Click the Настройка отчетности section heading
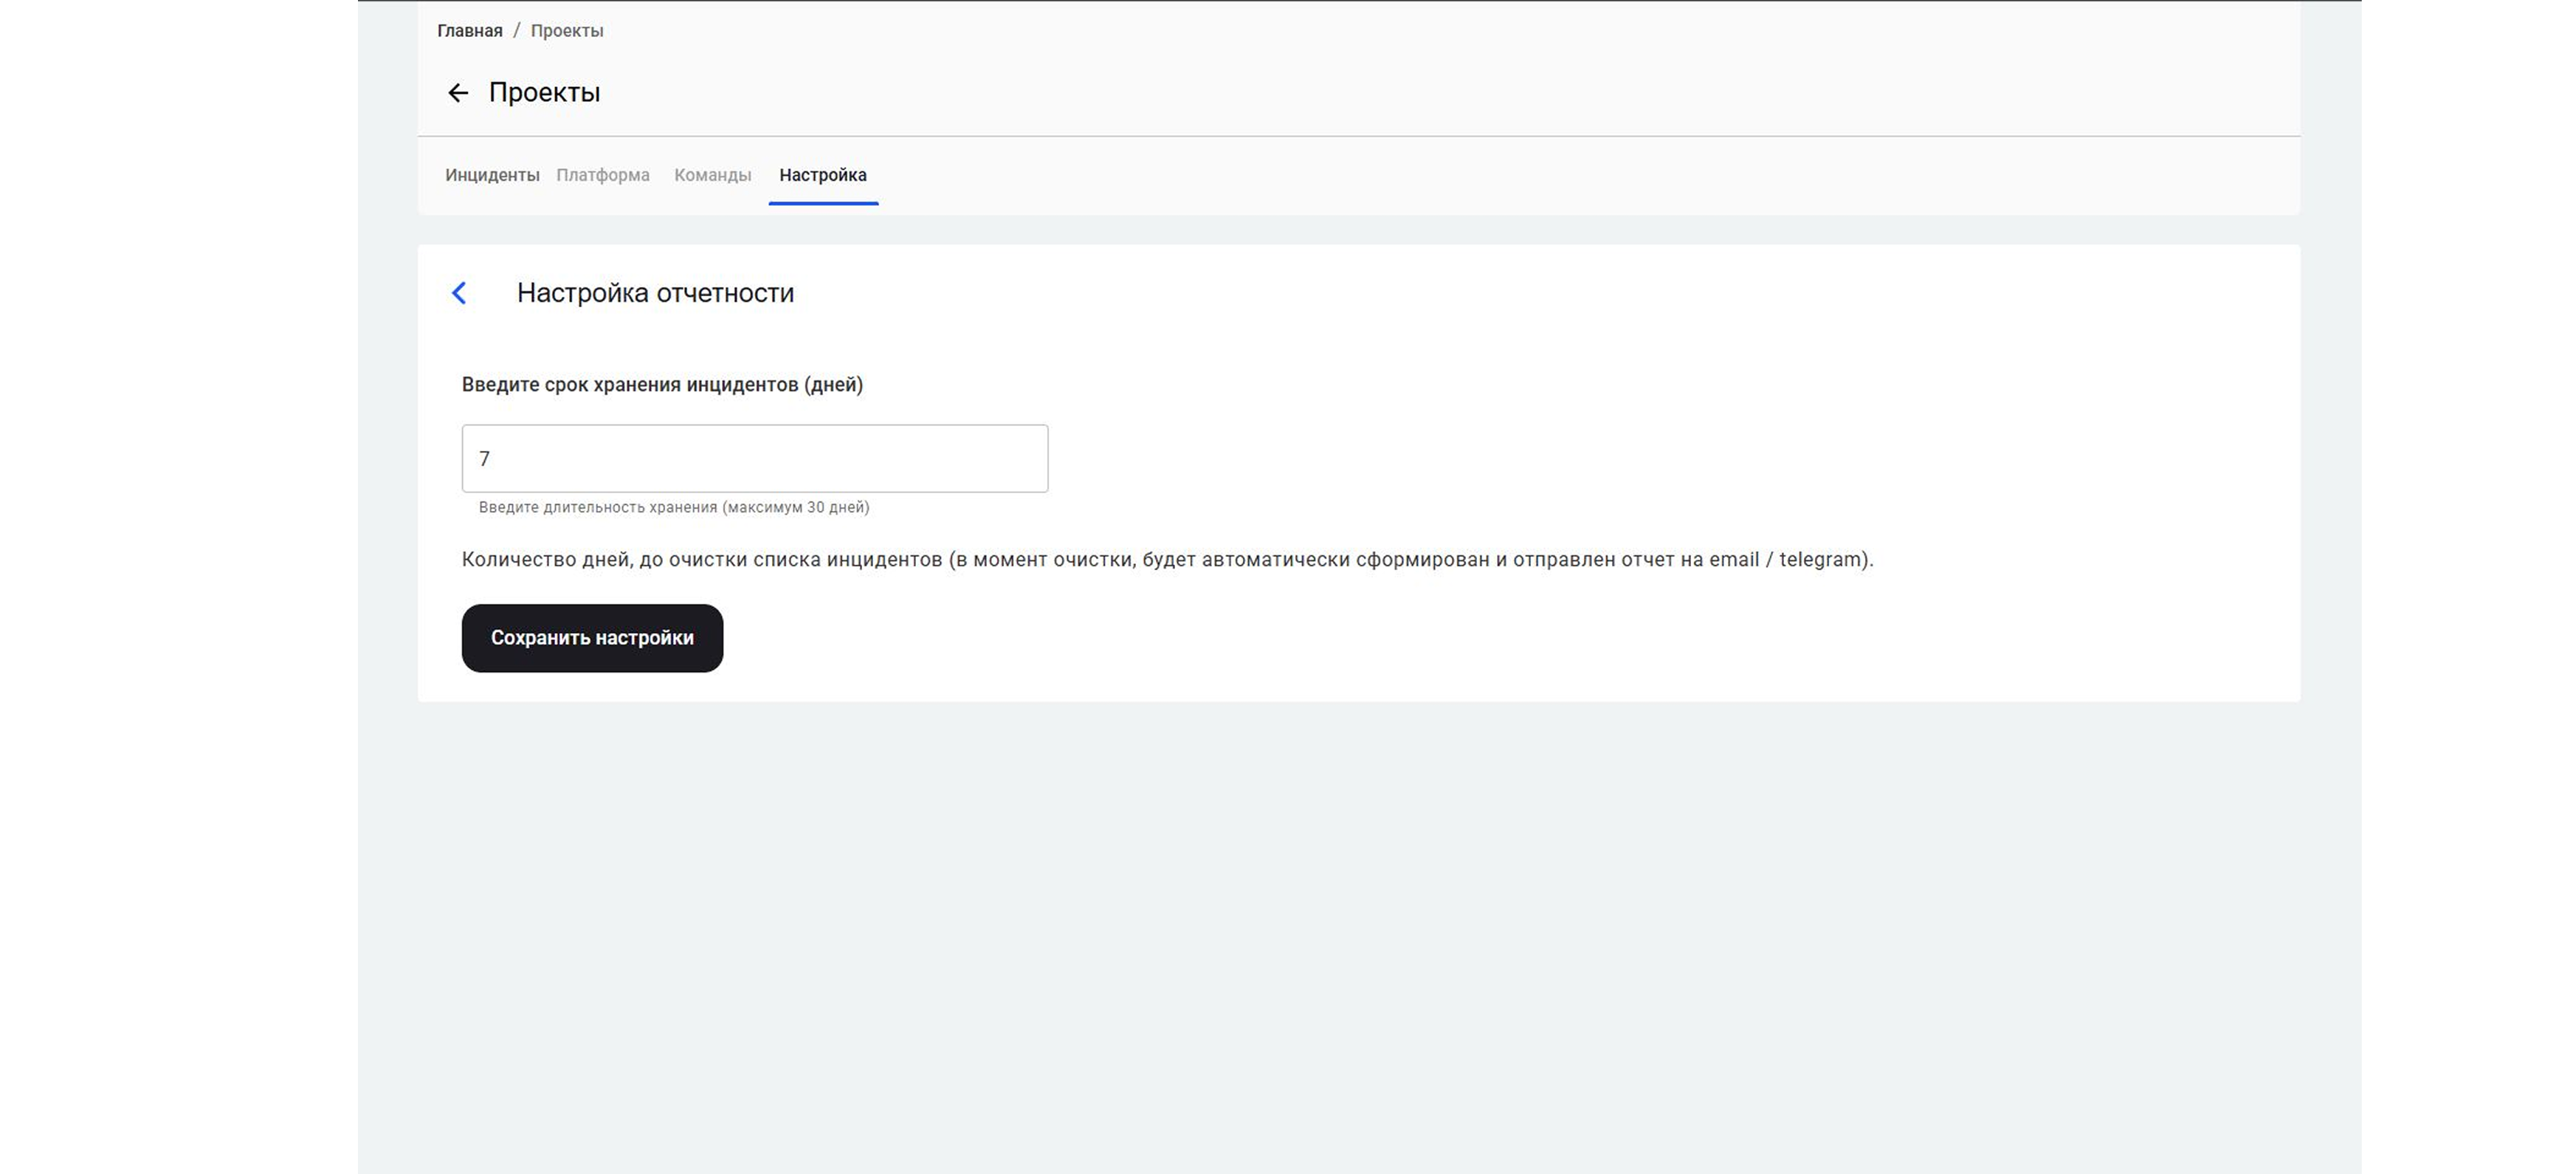This screenshot has height=1174, width=2576. 655,293
